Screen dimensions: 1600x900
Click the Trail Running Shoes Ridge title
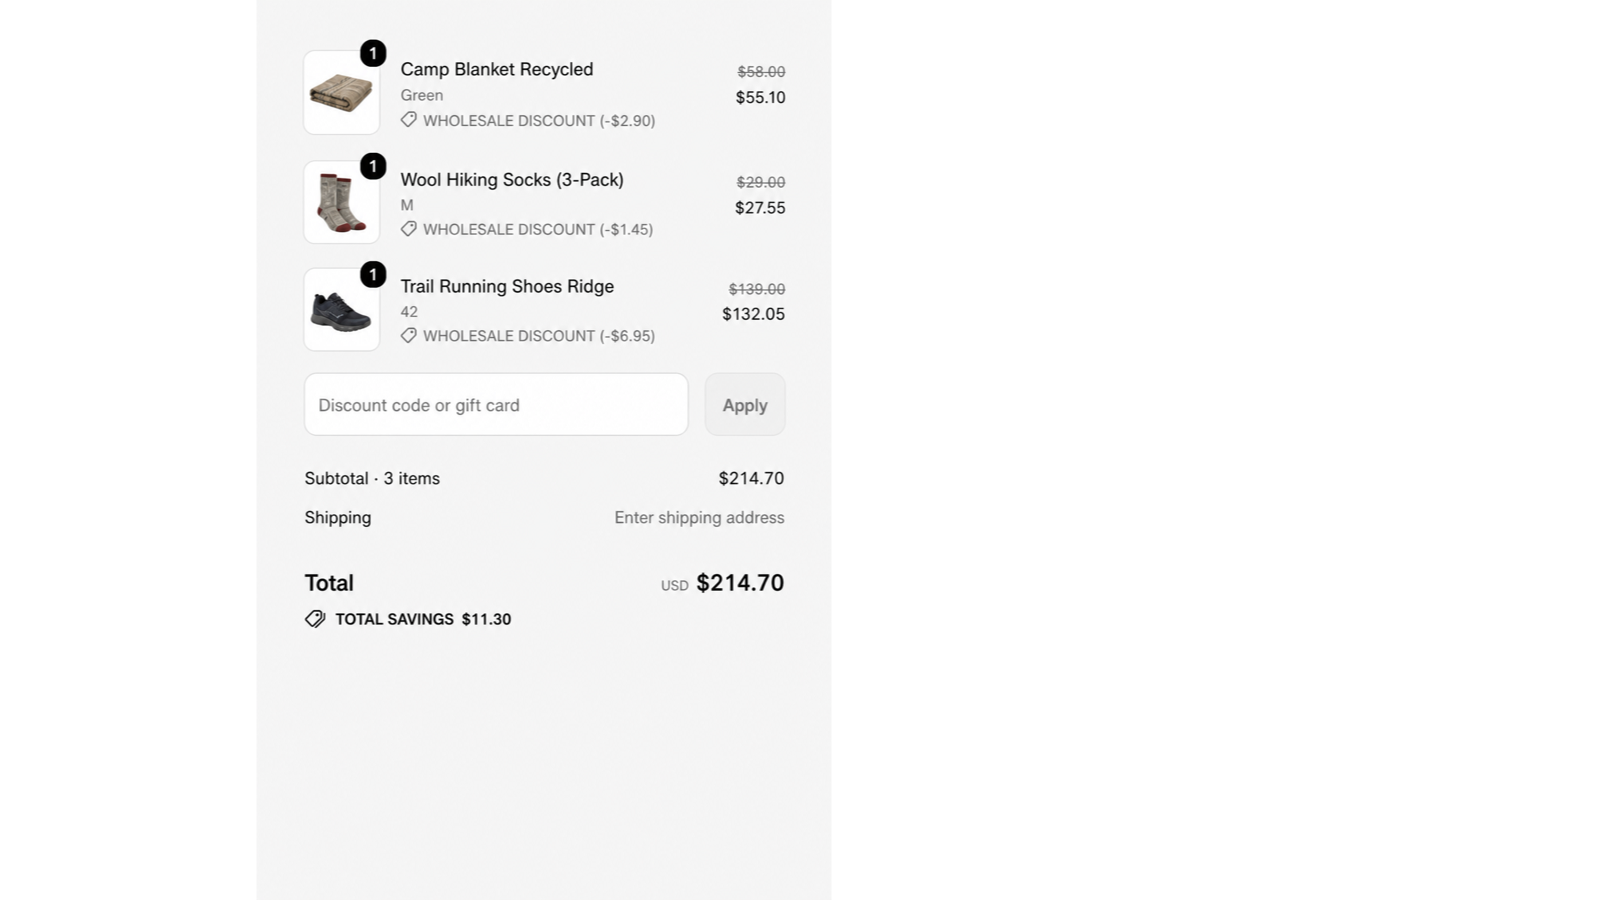pos(507,286)
